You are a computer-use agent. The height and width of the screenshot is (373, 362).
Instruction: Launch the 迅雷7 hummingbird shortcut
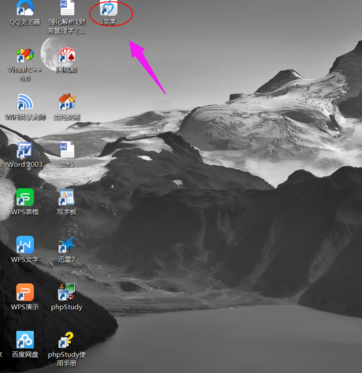67,245
